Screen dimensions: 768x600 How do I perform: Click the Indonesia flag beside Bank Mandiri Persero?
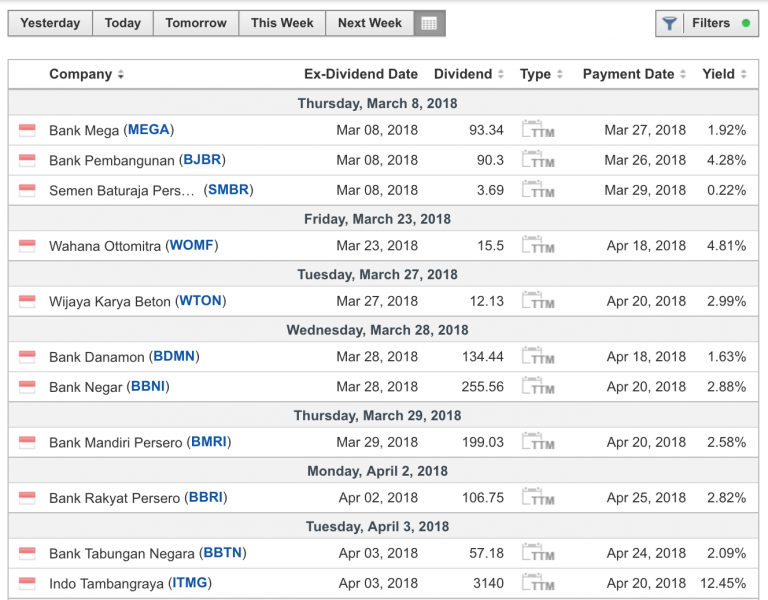coord(27,443)
